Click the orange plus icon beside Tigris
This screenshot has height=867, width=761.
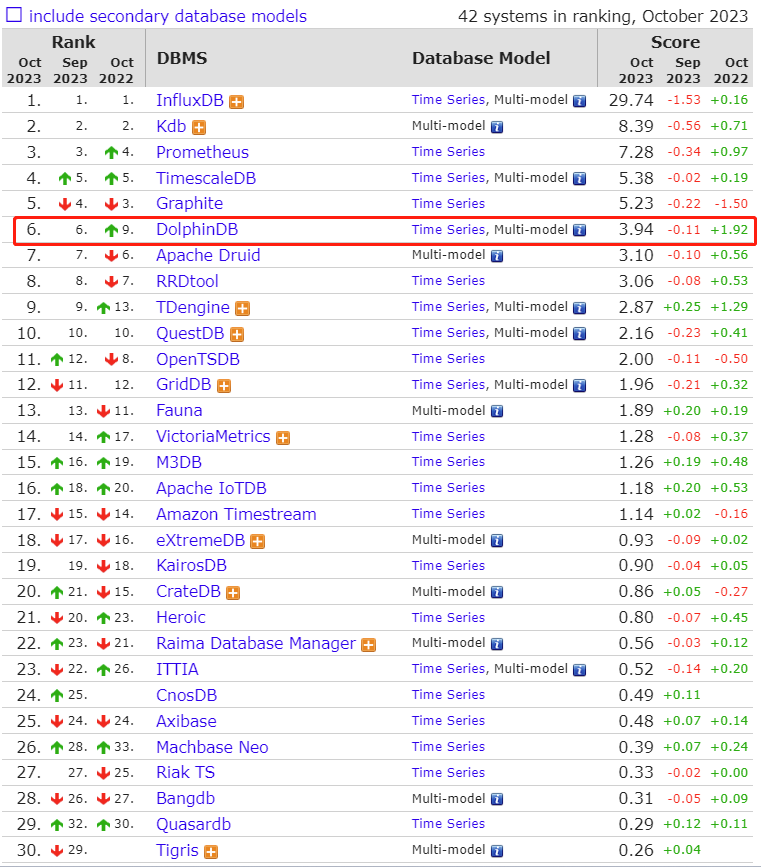click(x=211, y=852)
